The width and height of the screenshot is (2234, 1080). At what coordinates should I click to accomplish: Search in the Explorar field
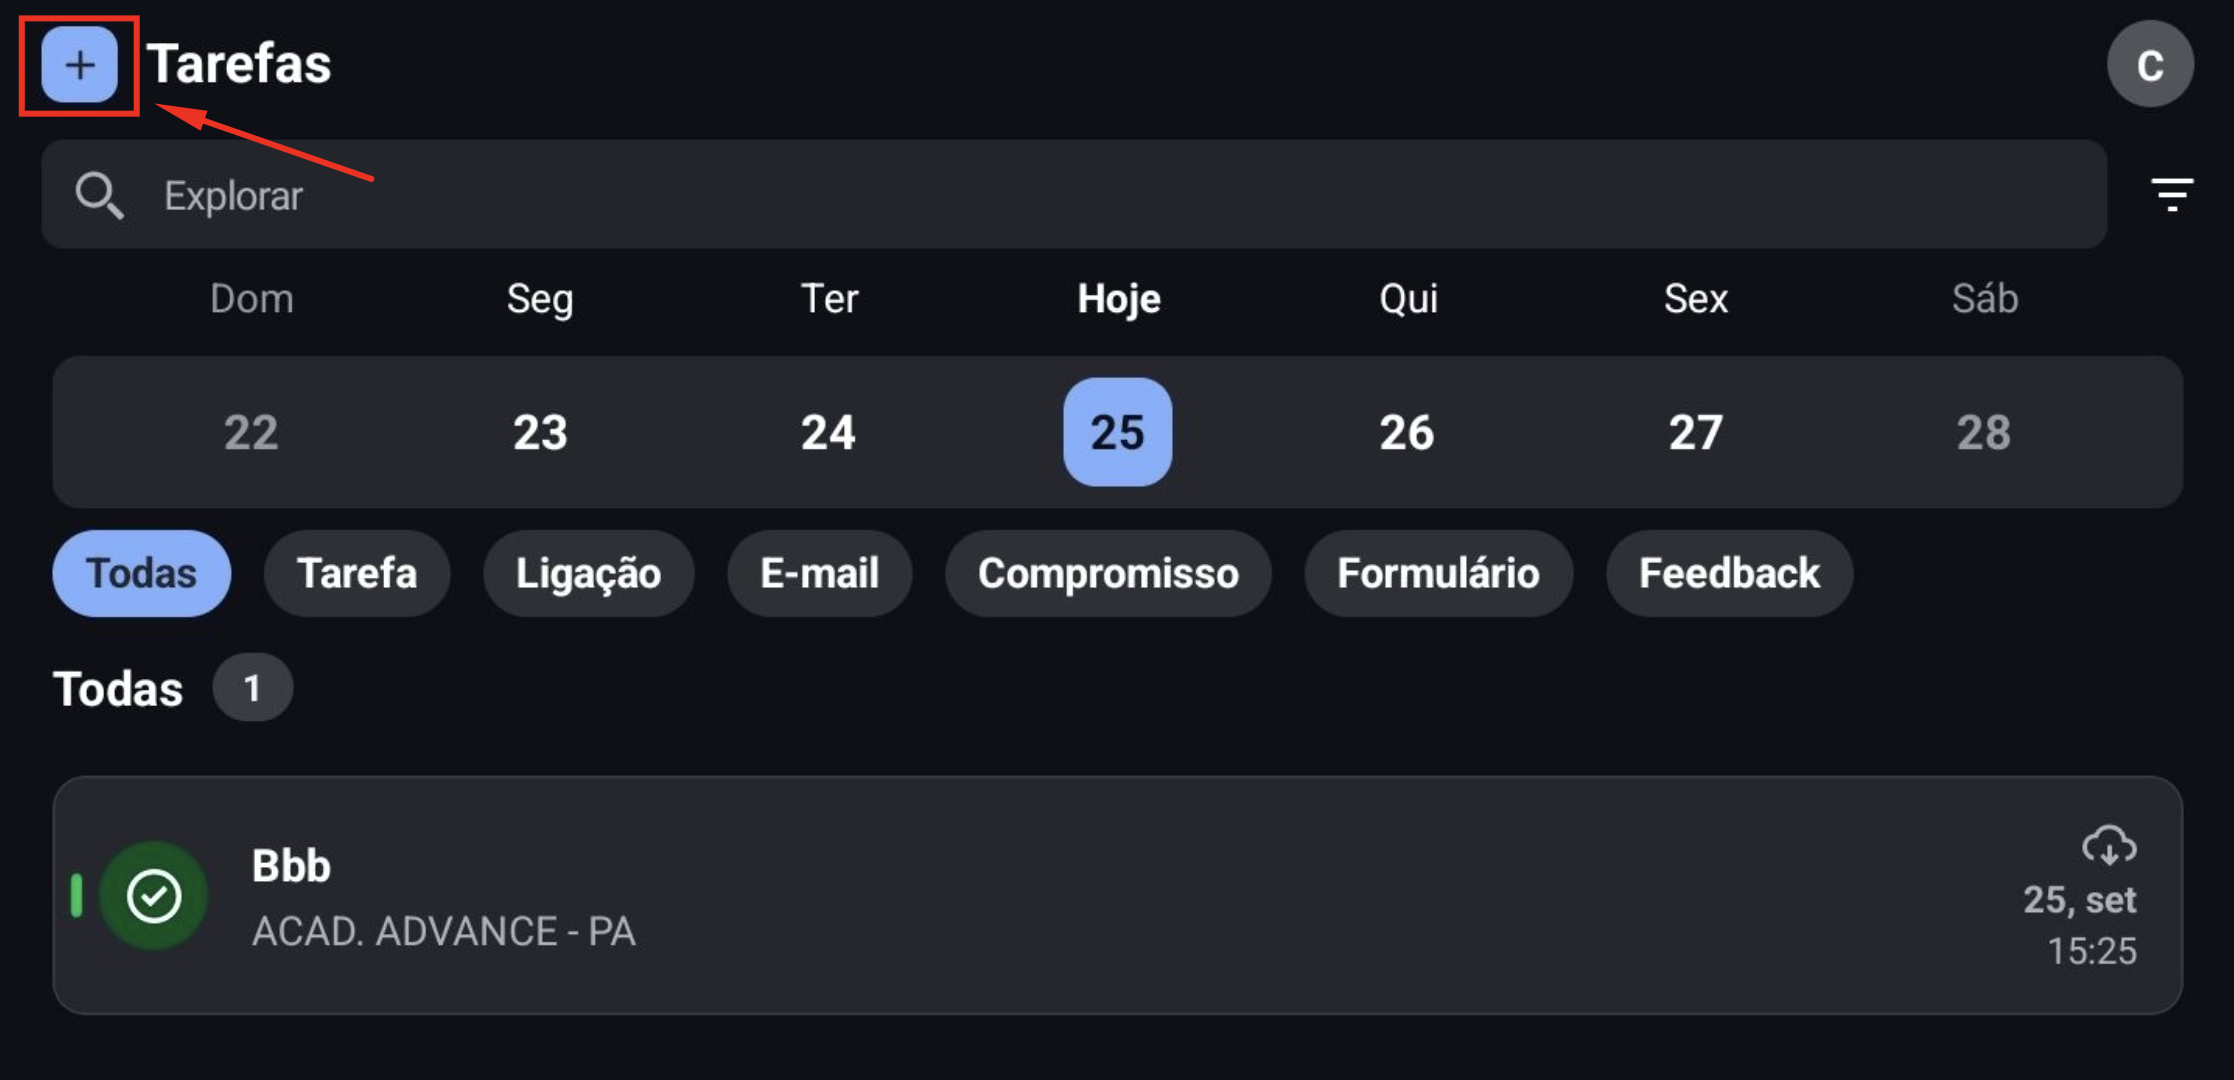(x=1074, y=194)
